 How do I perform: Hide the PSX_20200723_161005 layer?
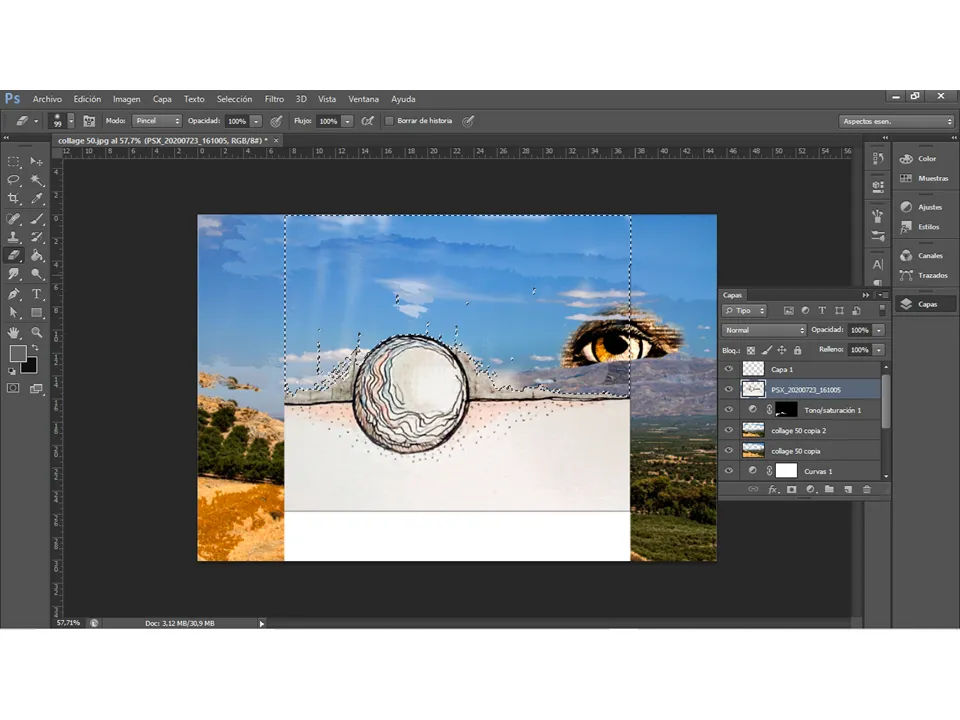click(x=729, y=389)
